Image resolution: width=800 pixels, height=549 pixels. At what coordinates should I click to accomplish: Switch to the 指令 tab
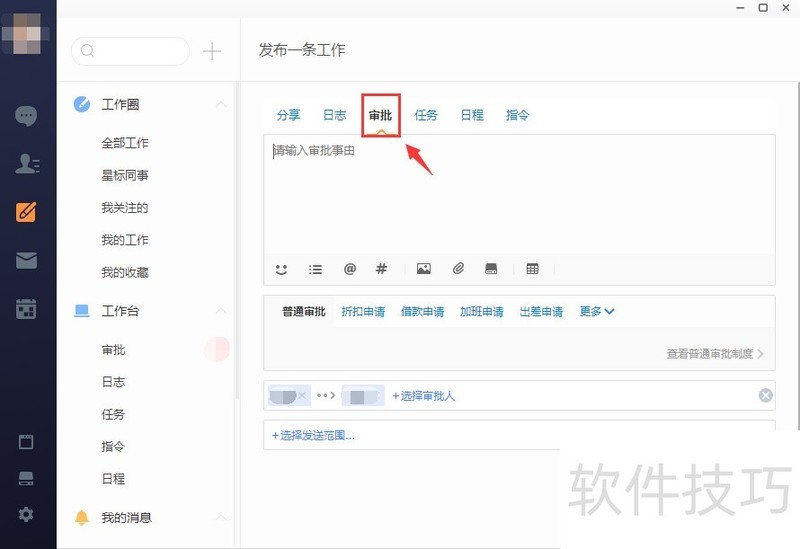[x=517, y=115]
